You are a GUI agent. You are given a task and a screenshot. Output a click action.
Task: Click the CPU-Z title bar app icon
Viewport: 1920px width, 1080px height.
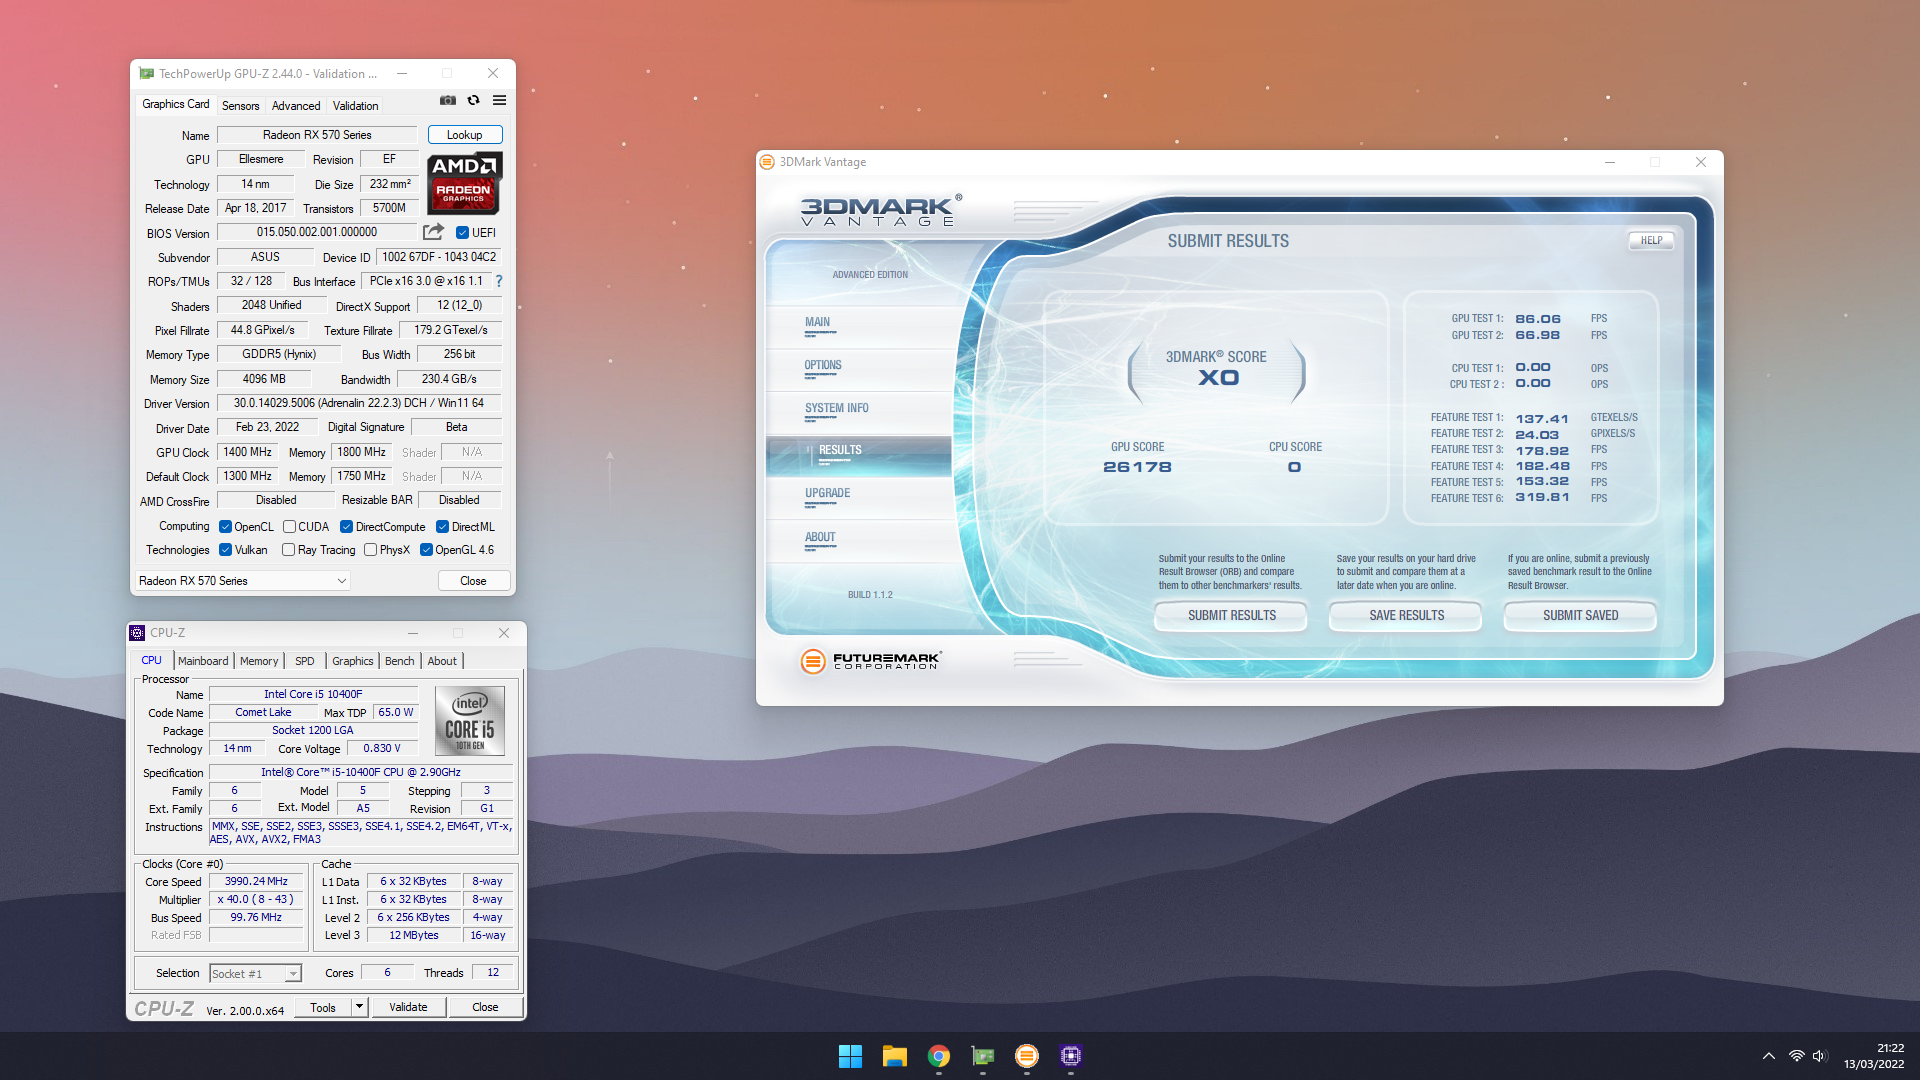138,633
